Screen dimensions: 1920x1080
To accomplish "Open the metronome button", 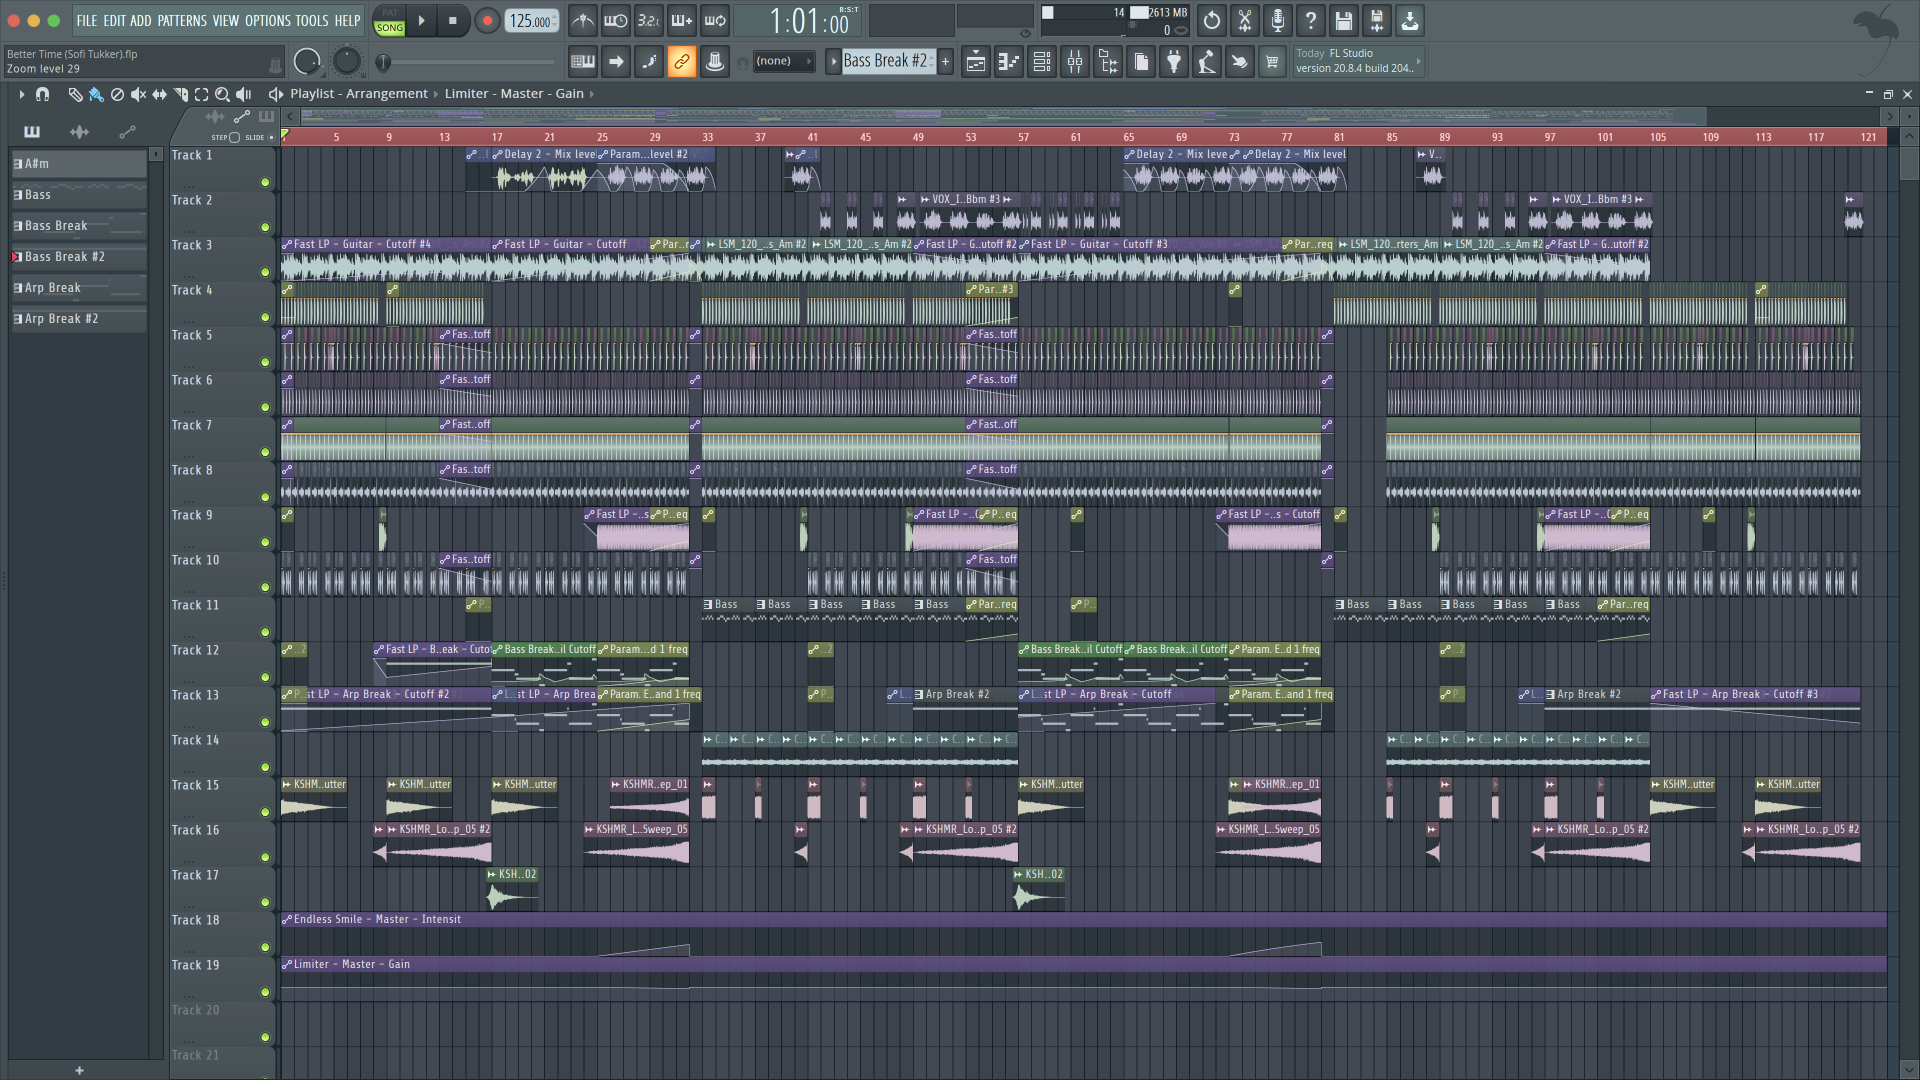I will 583,20.
